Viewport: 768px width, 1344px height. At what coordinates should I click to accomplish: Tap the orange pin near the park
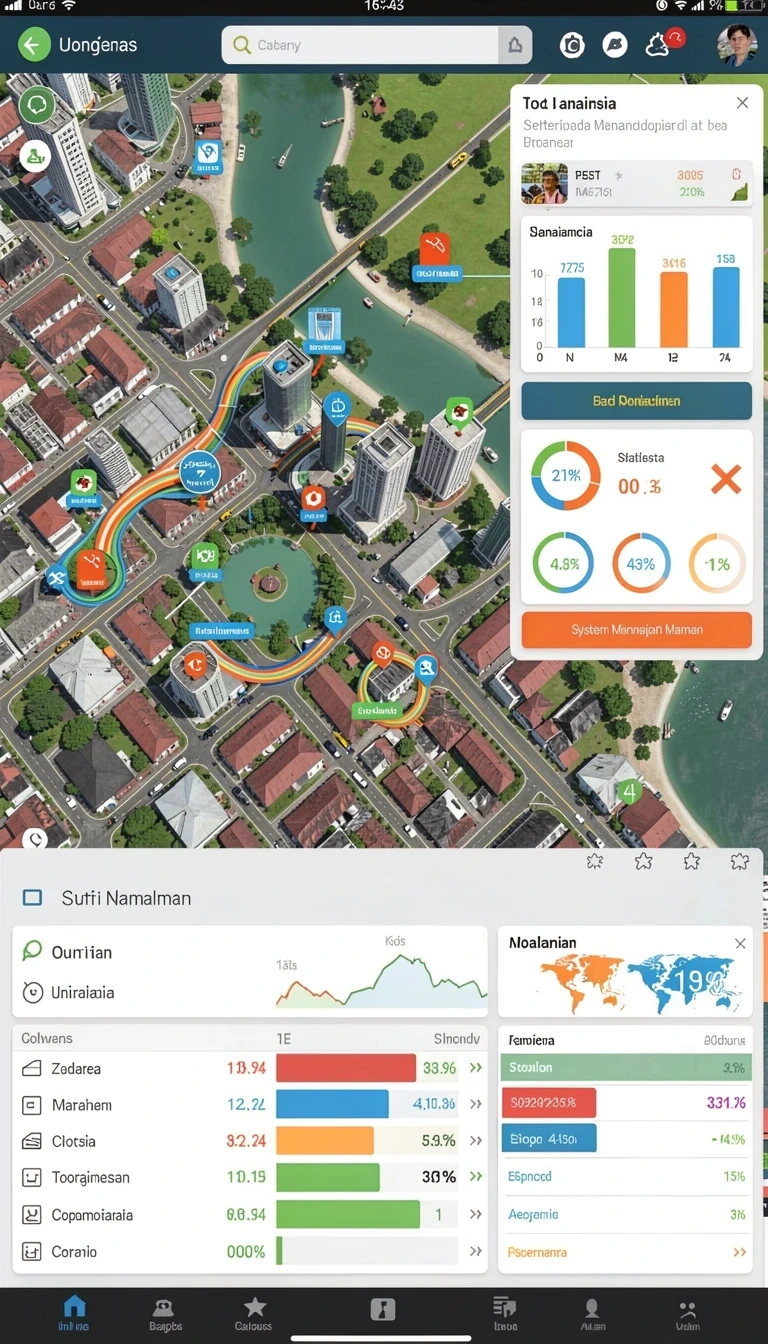[313, 497]
